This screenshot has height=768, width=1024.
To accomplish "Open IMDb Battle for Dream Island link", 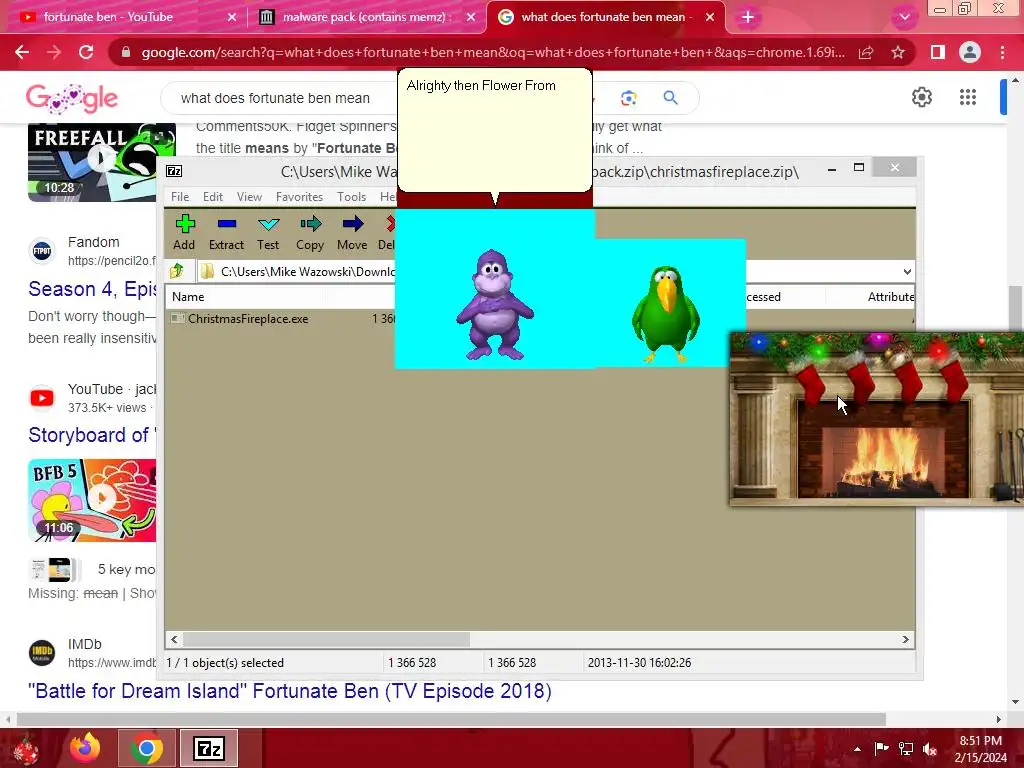I will [290, 691].
